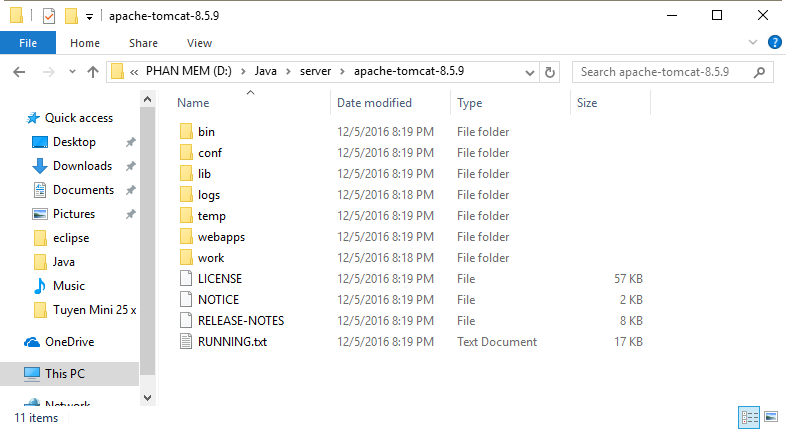Go back with the Back arrow
The width and height of the screenshot is (786, 429).
19,72
